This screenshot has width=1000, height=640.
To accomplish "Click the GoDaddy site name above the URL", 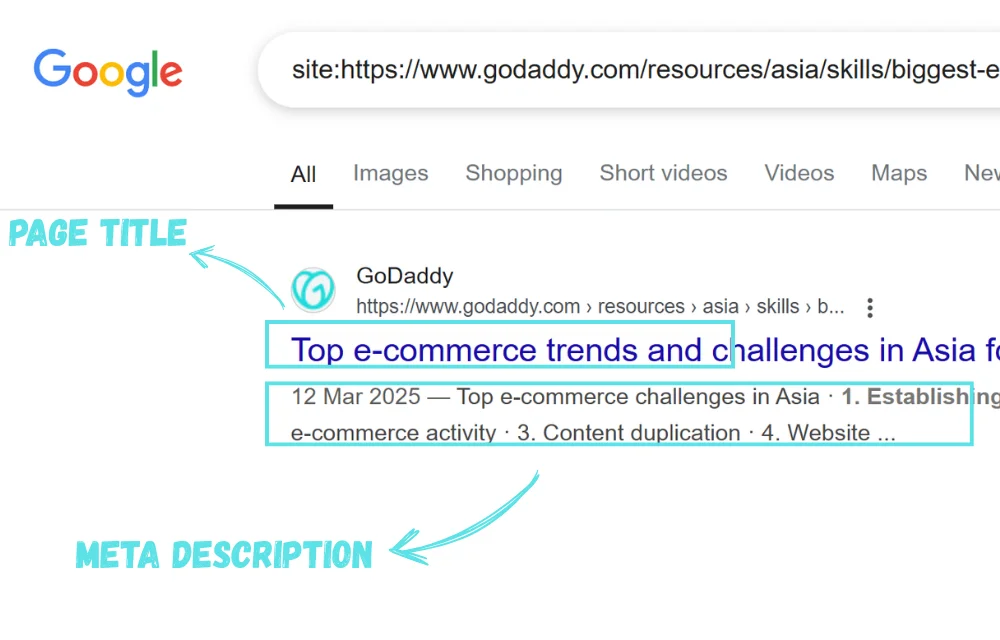I will 404,276.
